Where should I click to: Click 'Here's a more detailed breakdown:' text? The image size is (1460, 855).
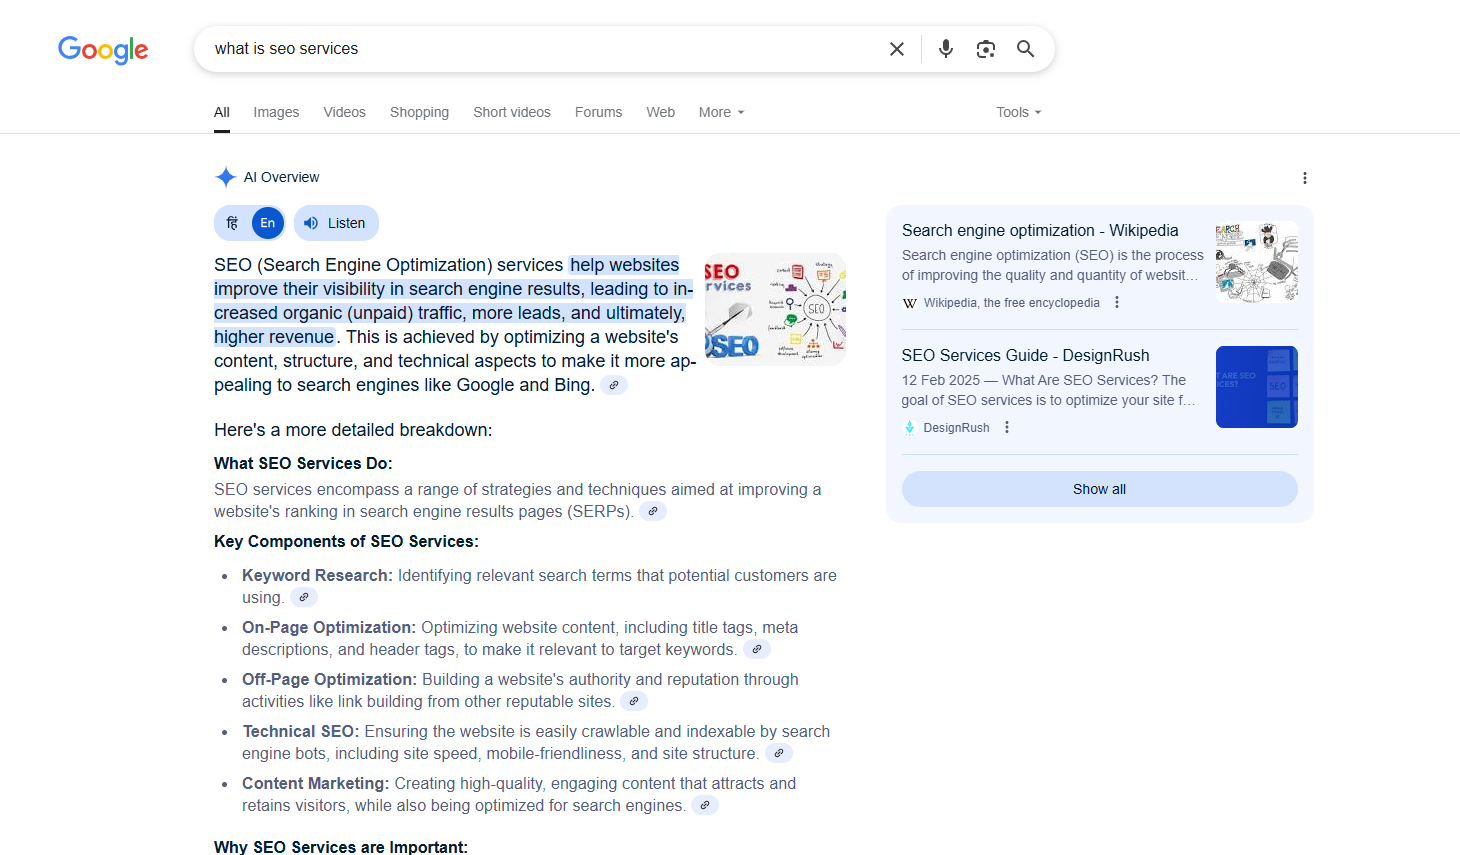(x=353, y=430)
